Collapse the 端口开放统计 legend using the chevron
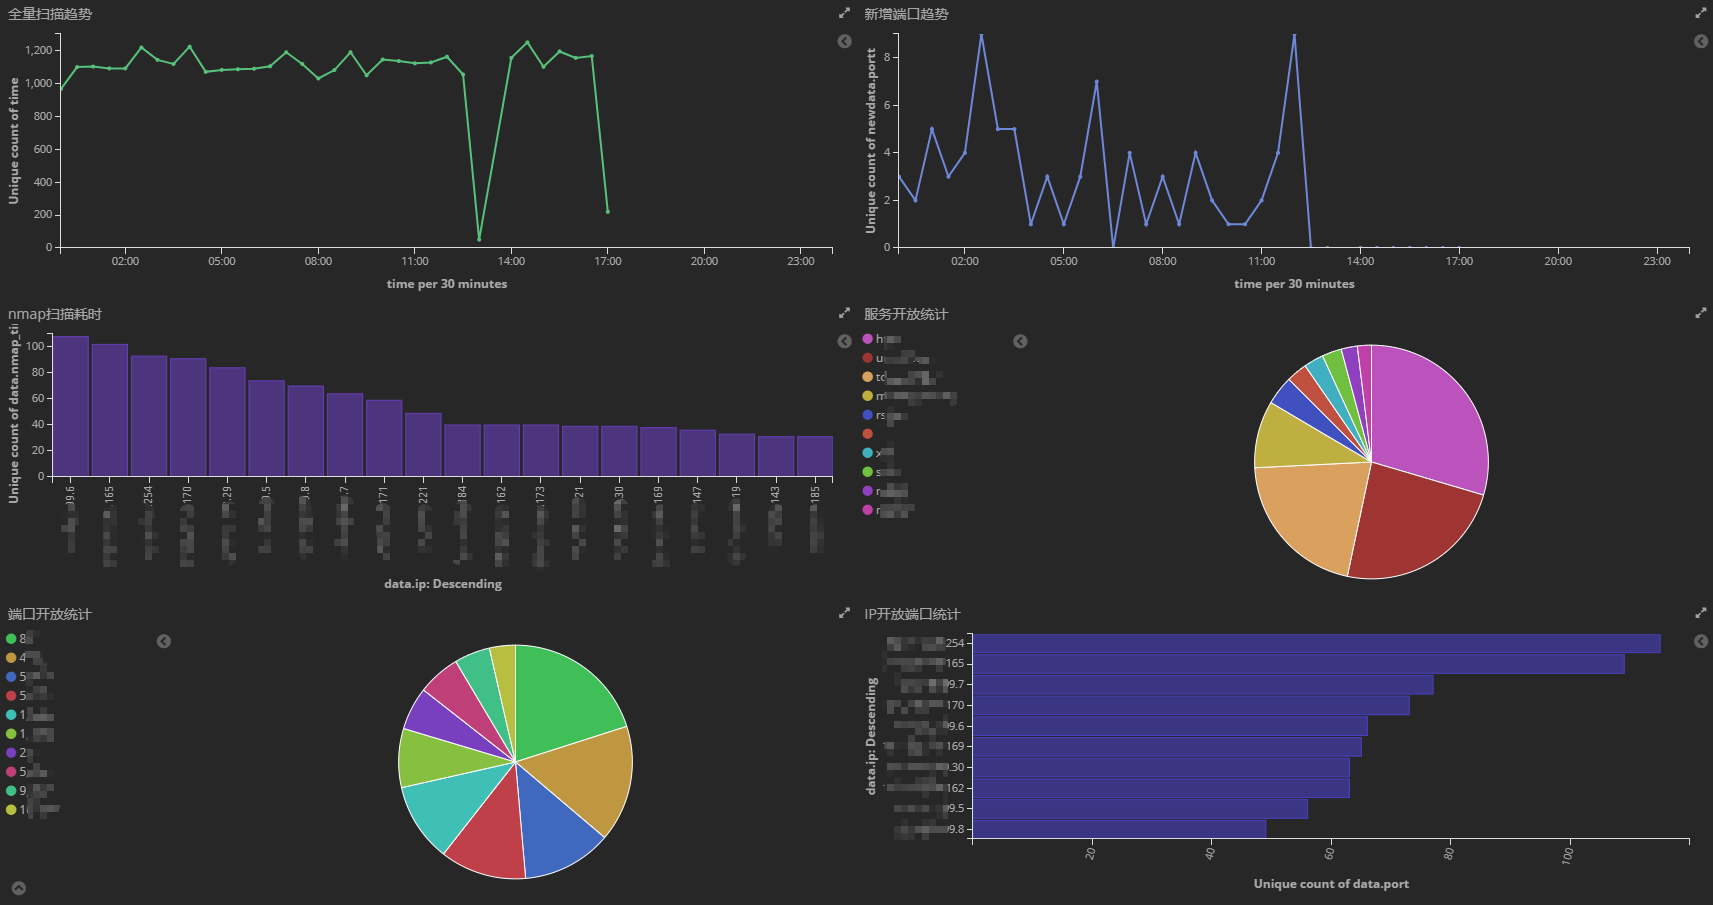 coord(163,641)
